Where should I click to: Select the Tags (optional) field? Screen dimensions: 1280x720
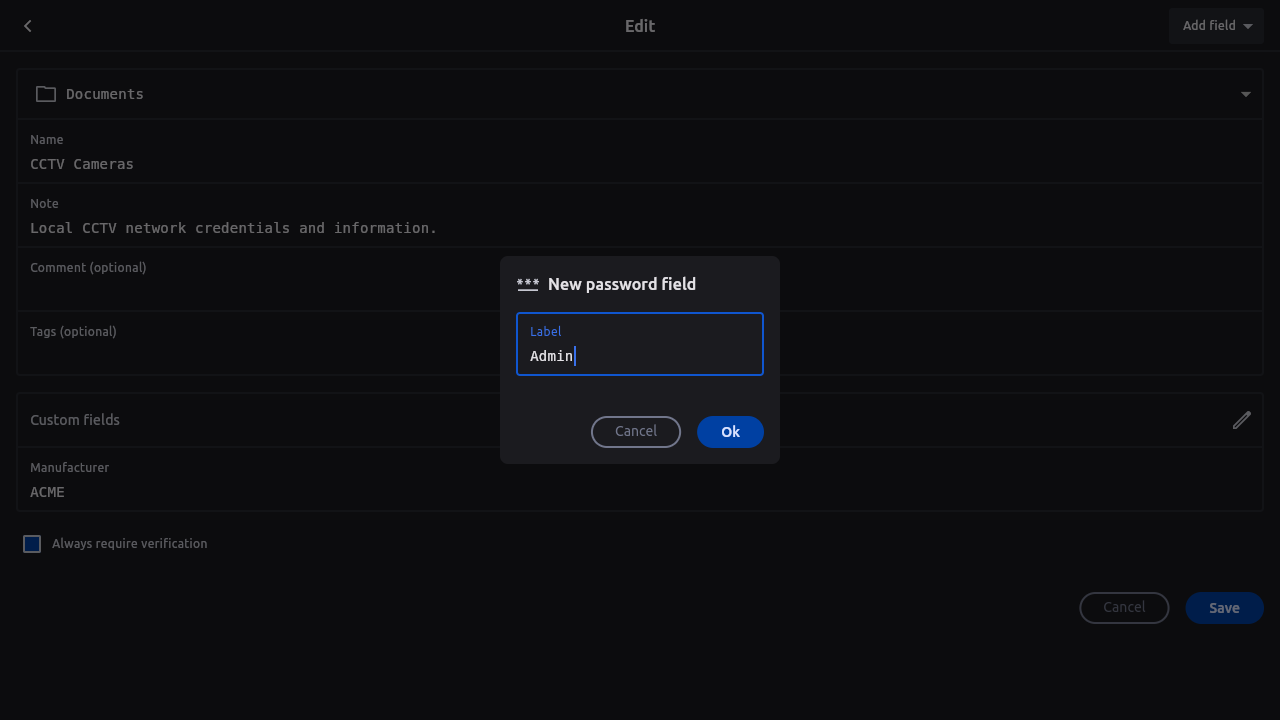coord(640,344)
